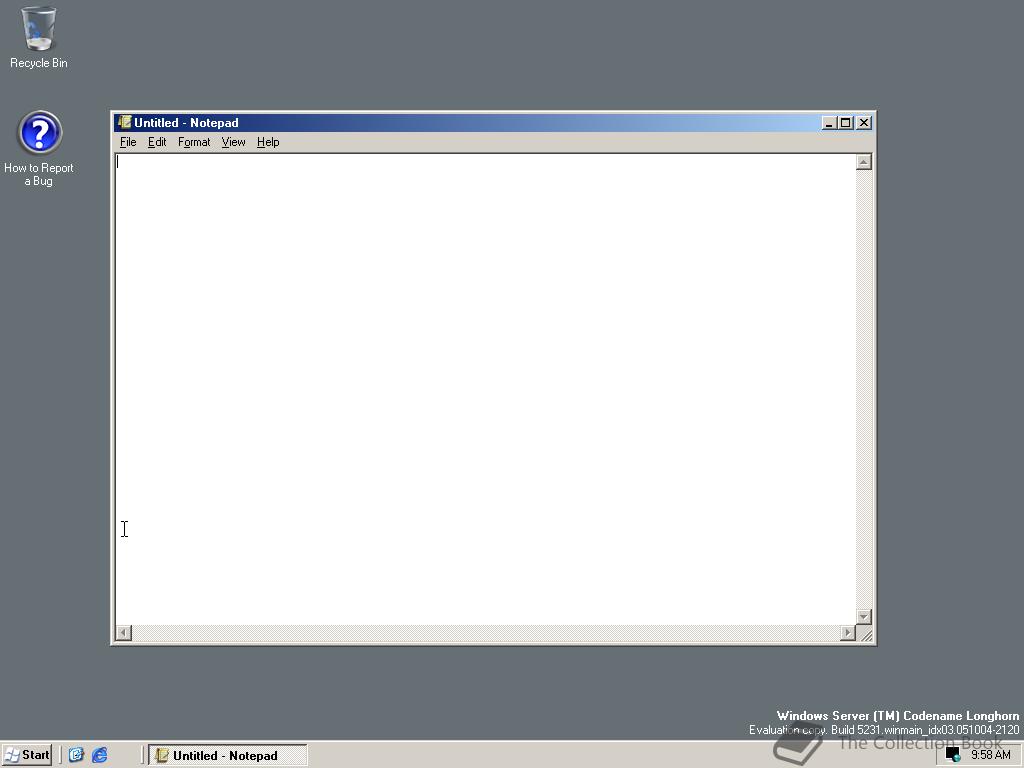Open the Format menu in Notepad
This screenshot has height=768, width=1024.
(x=194, y=142)
